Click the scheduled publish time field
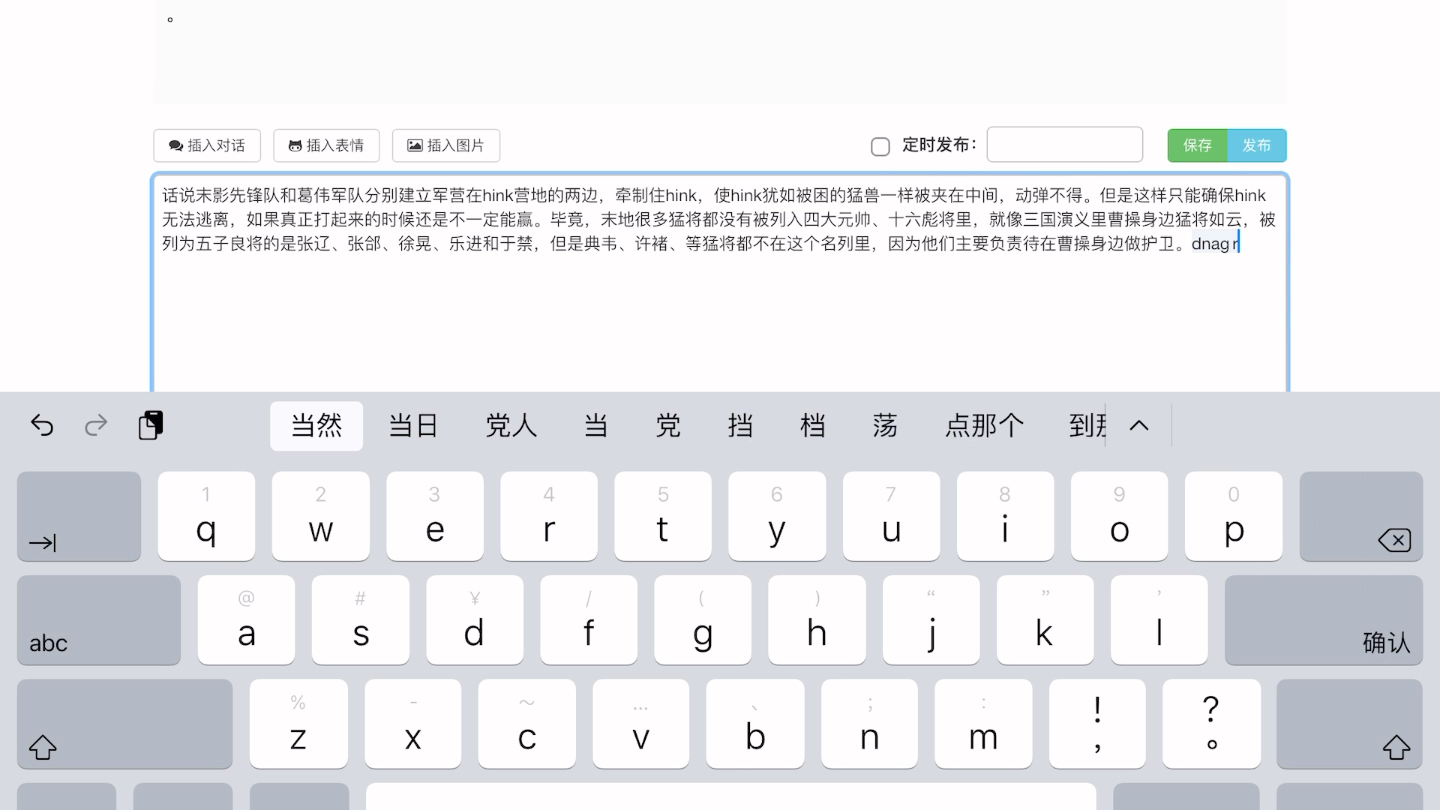The image size is (1440, 810). [x=1065, y=144]
